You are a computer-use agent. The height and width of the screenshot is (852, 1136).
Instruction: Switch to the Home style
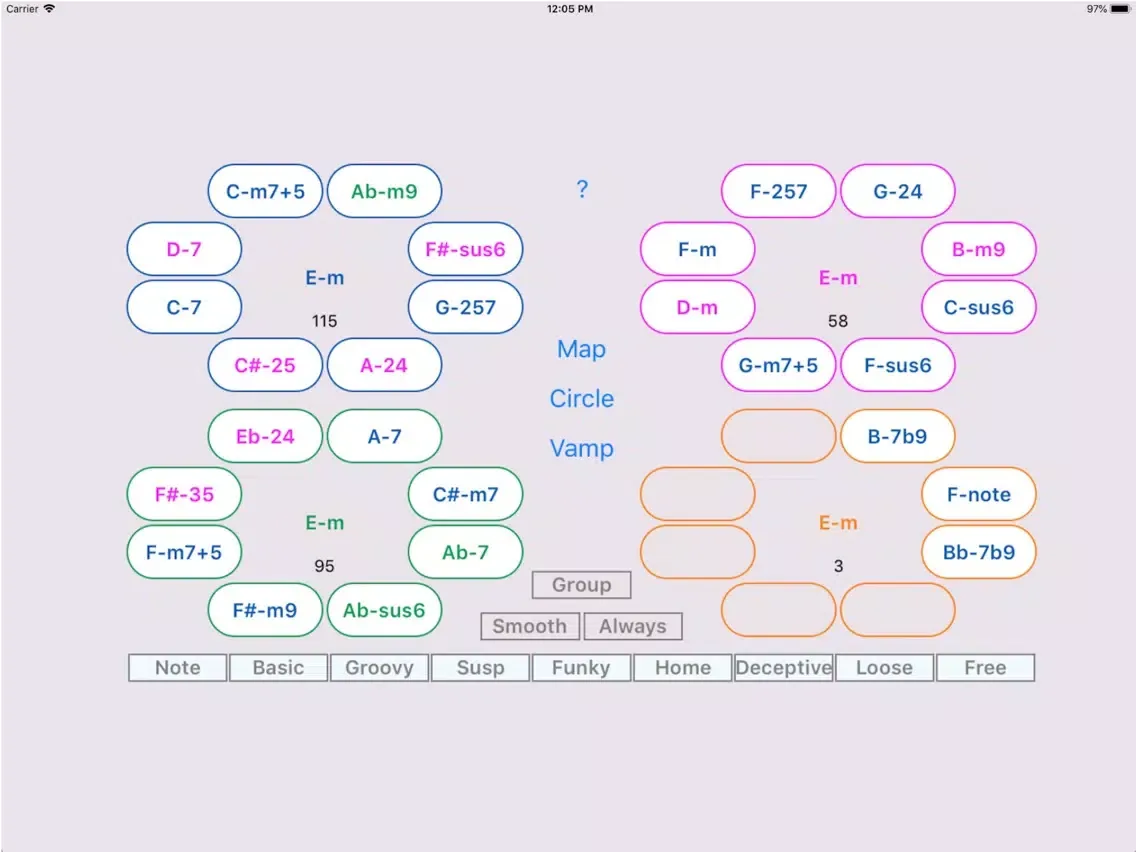click(x=682, y=667)
